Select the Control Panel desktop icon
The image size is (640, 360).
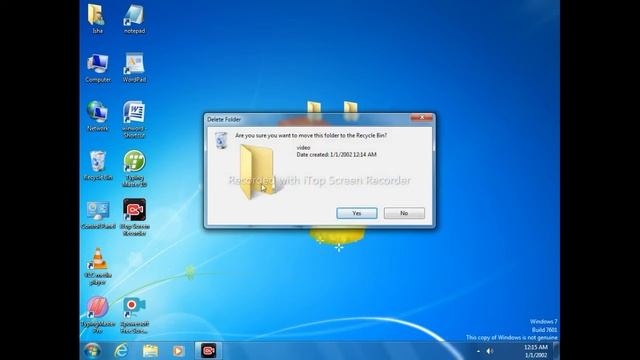tap(98, 215)
